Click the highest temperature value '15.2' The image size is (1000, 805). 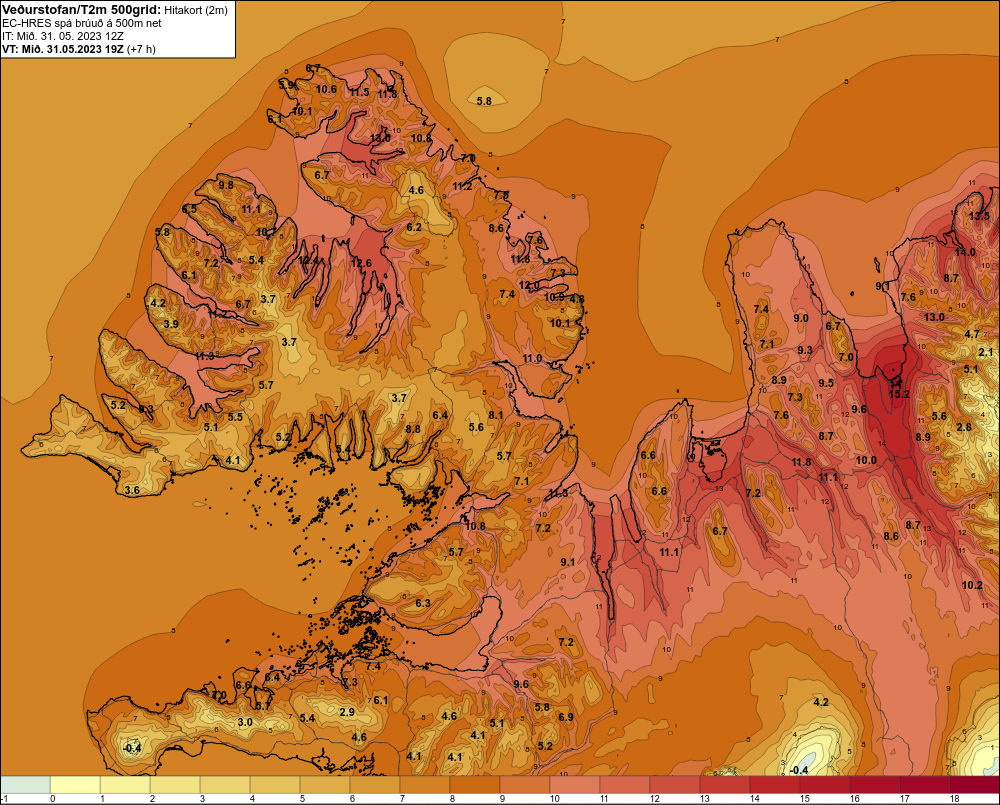point(899,394)
